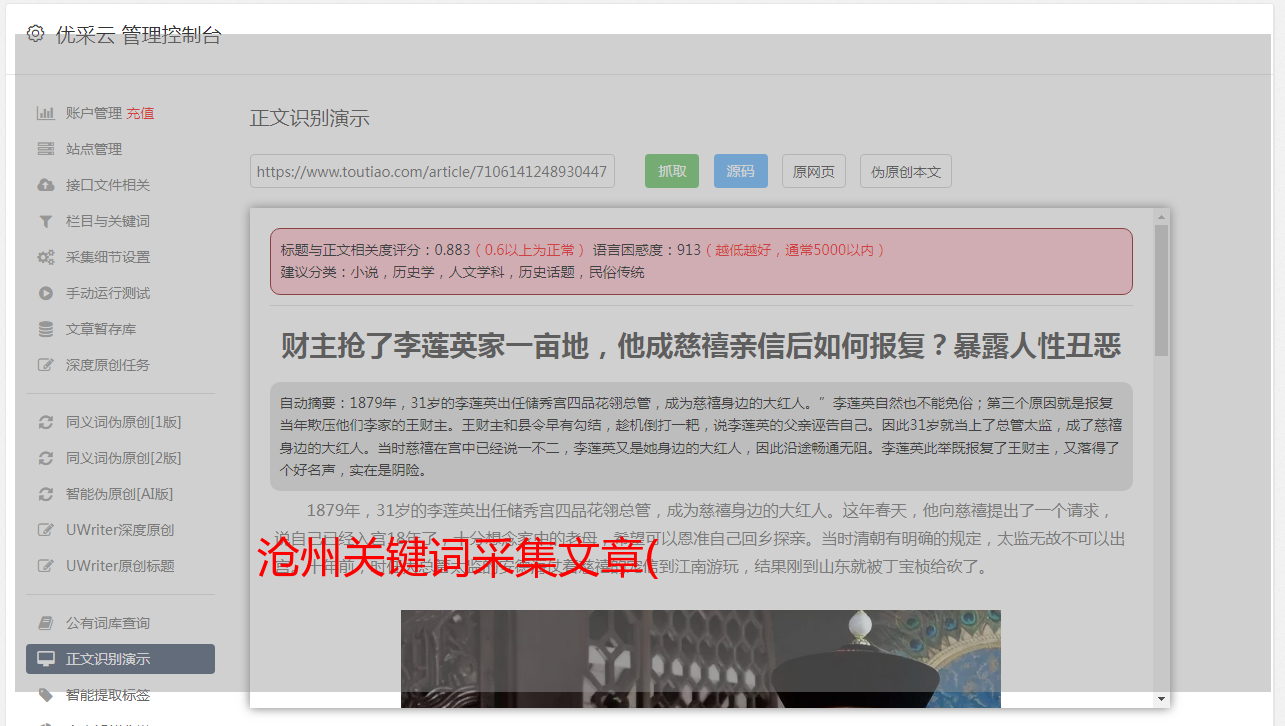Click the 建议分类 line in score box

pos(463,272)
